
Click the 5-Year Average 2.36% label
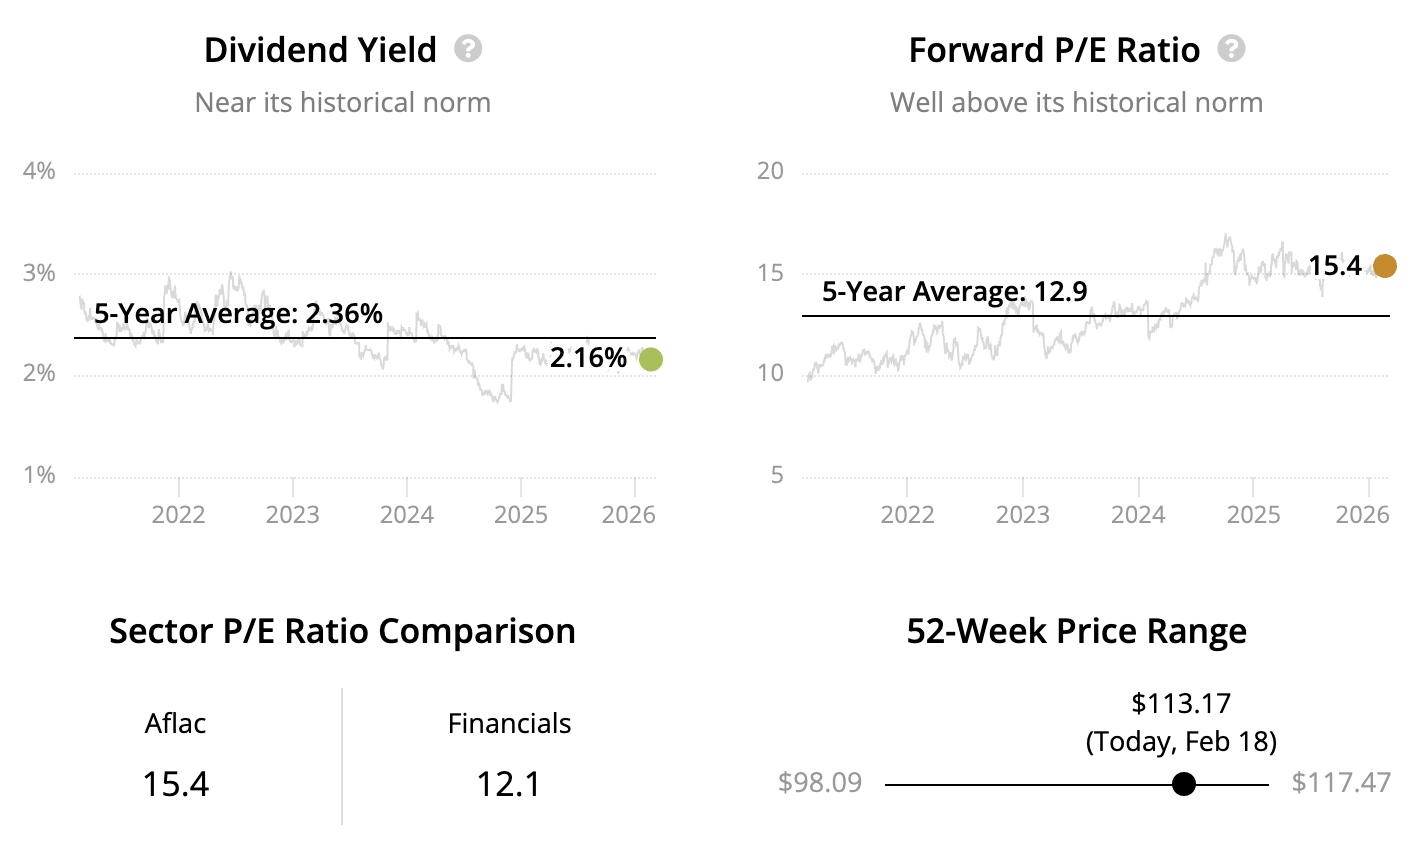[x=238, y=314]
